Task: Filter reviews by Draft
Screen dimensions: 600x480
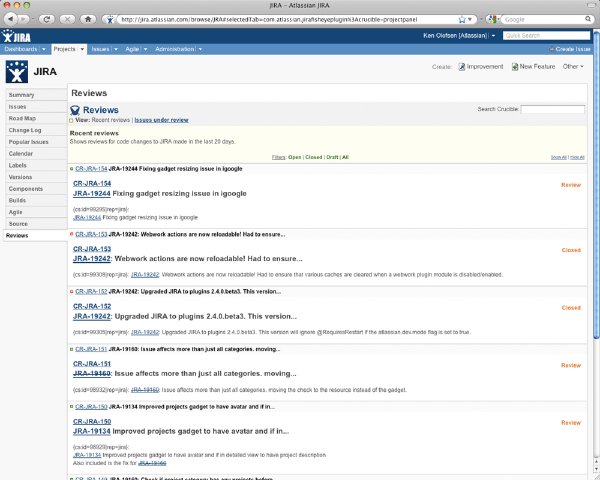Action: tap(332, 157)
